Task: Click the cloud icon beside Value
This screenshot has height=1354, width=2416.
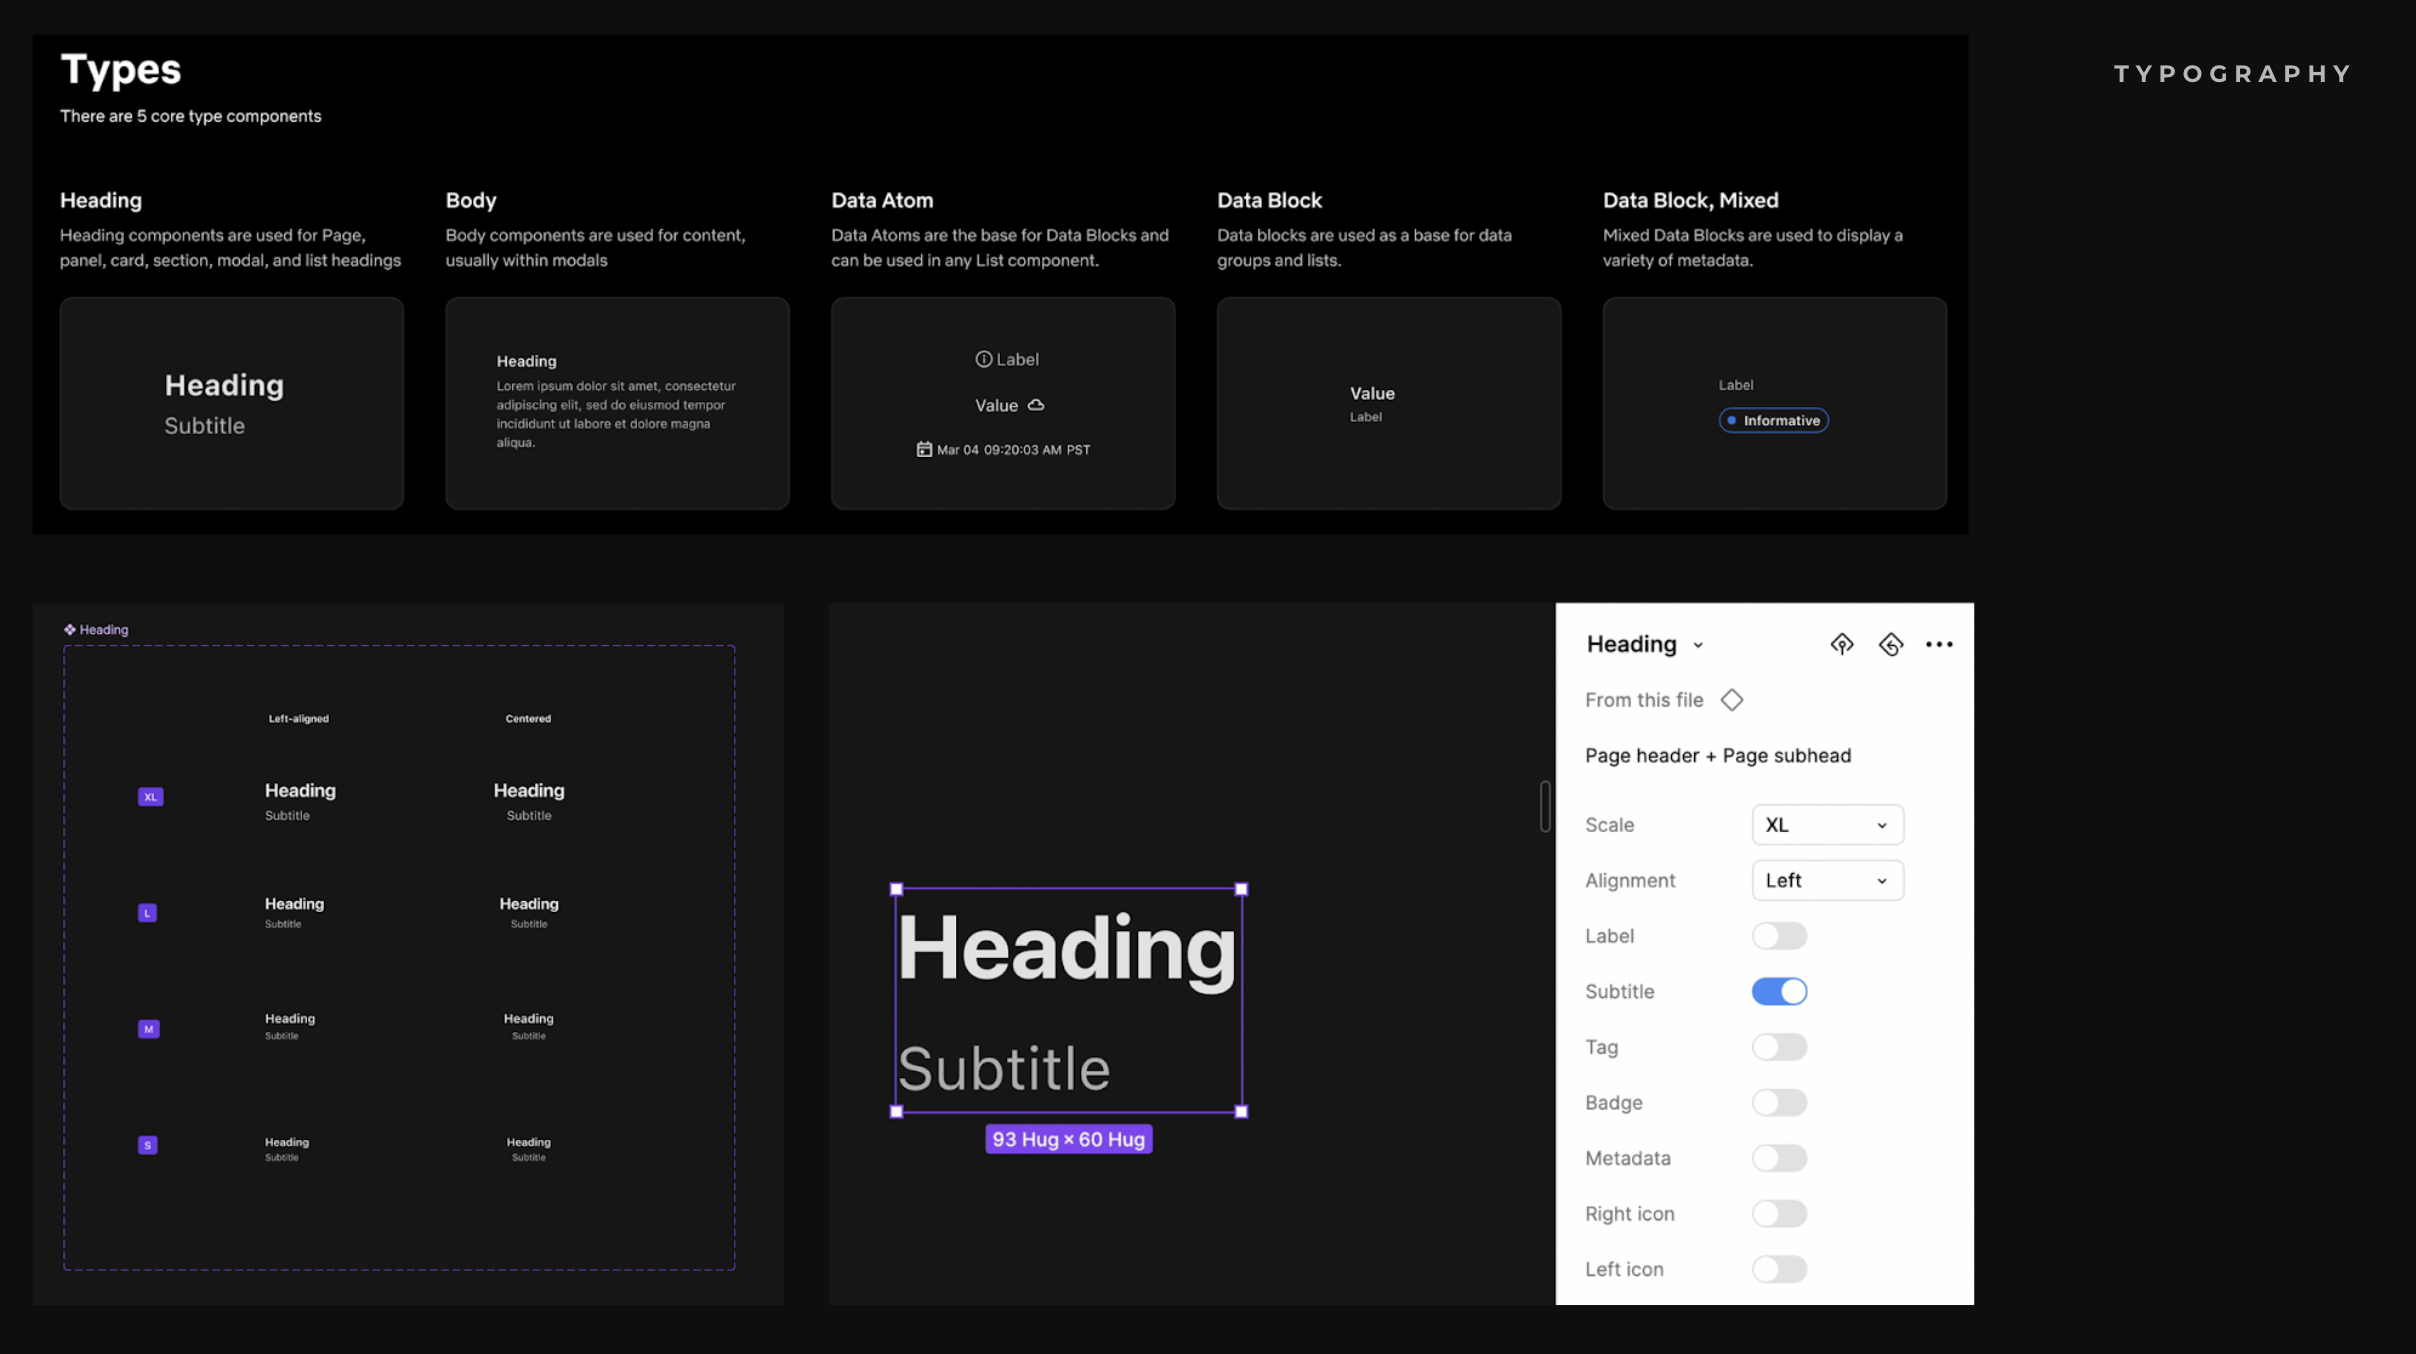Action: (1036, 405)
